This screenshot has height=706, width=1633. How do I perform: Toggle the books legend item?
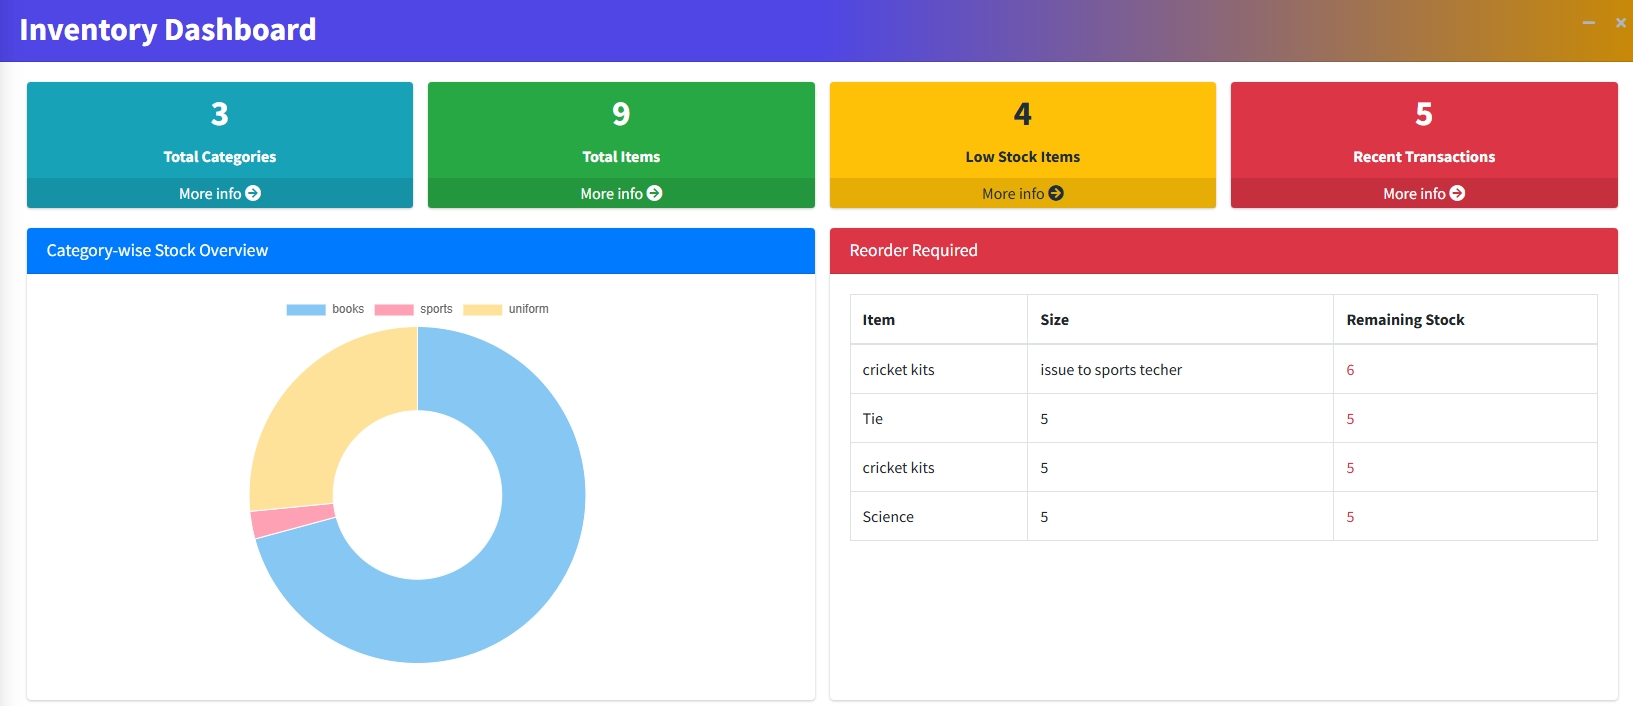click(325, 309)
